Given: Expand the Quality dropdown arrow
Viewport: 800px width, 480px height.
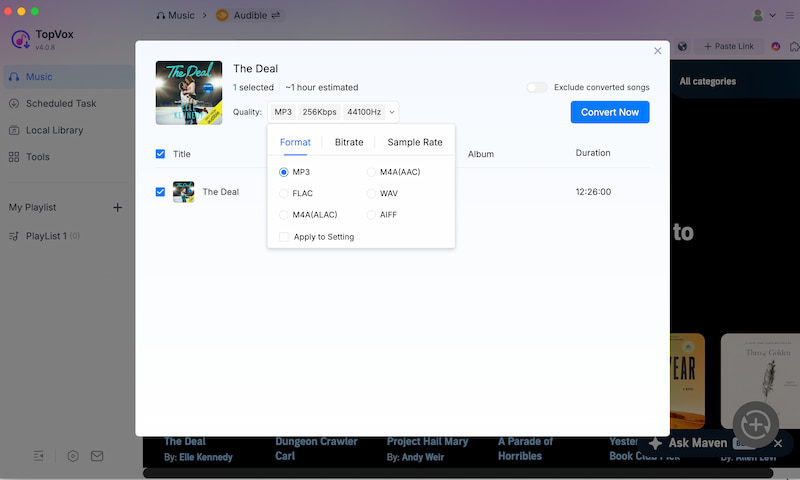Looking at the screenshot, I should point(392,112).
